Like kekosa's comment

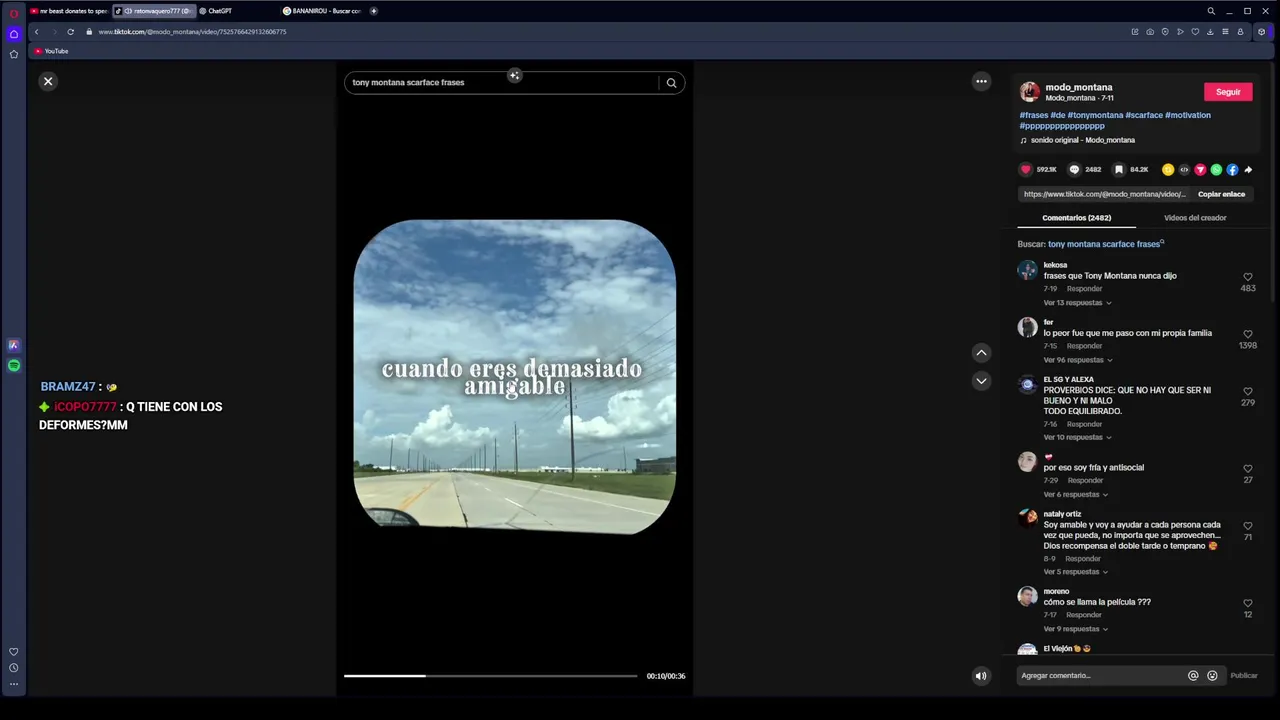pos(1247,277)
